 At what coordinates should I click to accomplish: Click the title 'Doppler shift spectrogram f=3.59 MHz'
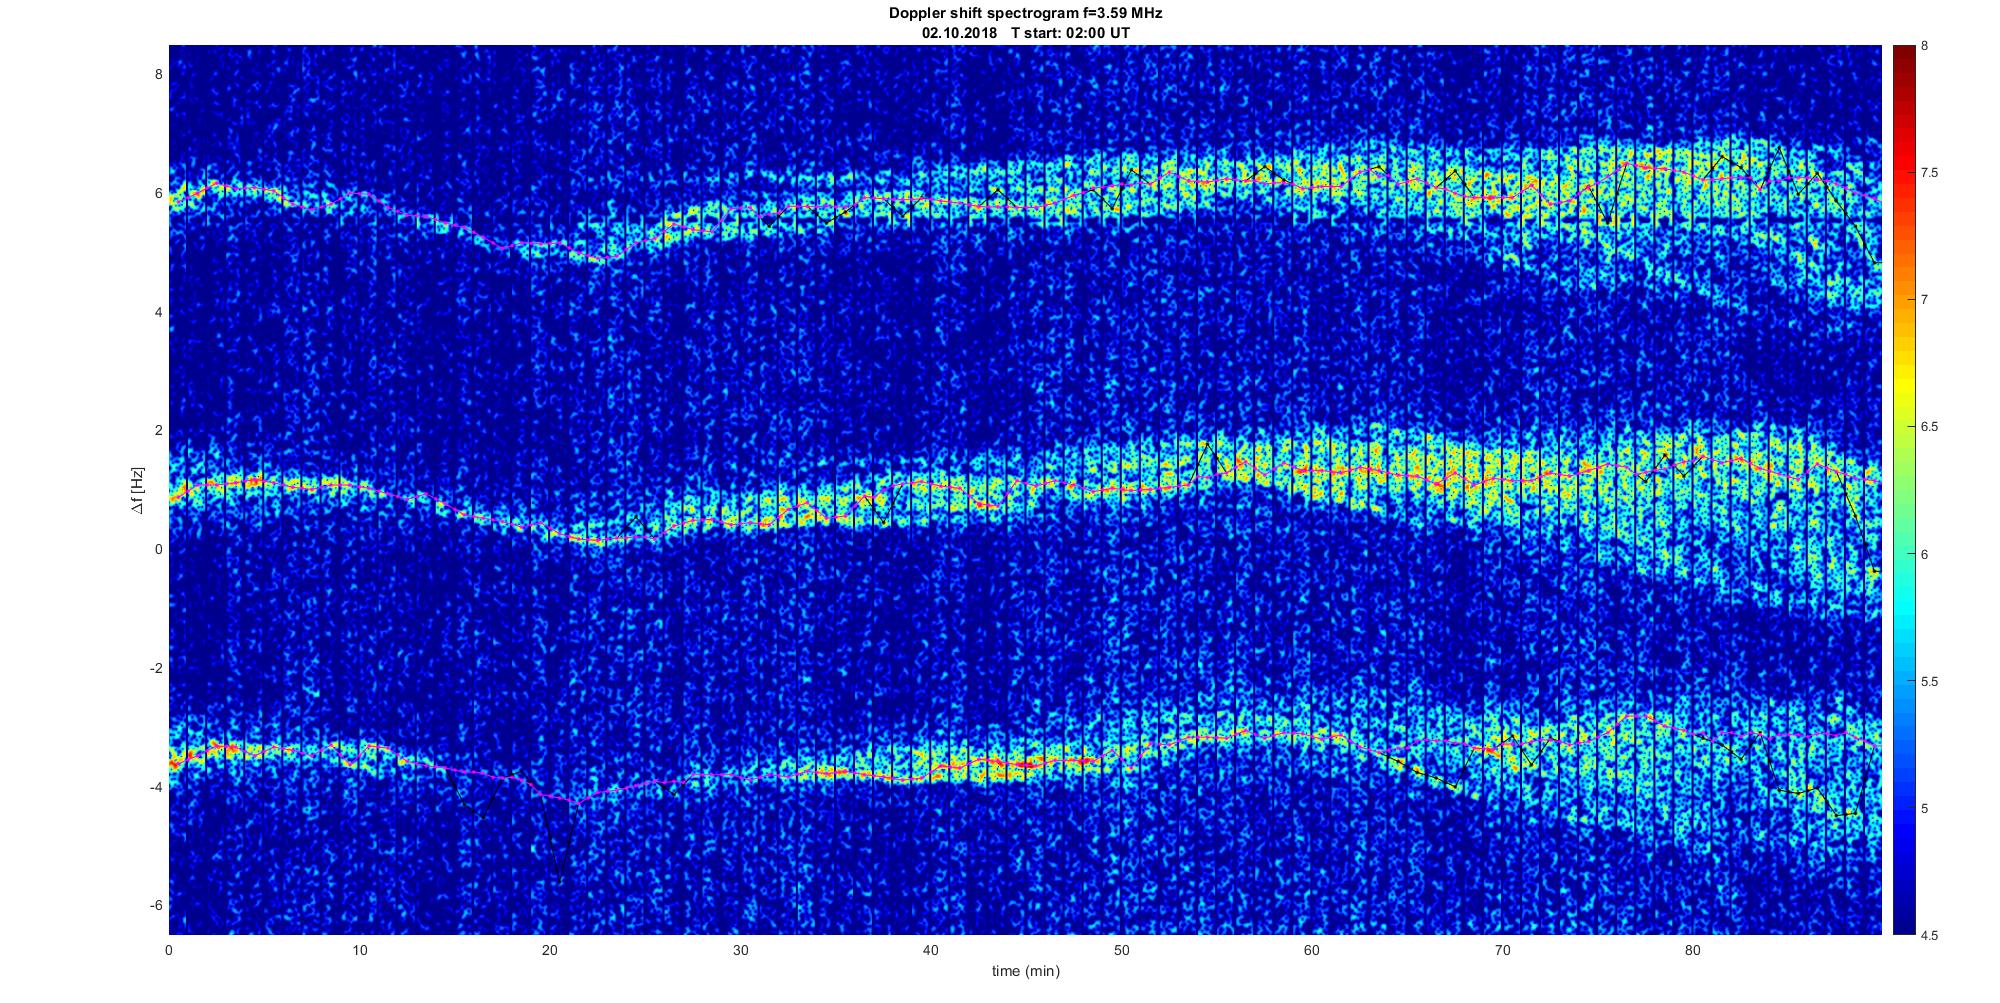(x=1025, y=13)
